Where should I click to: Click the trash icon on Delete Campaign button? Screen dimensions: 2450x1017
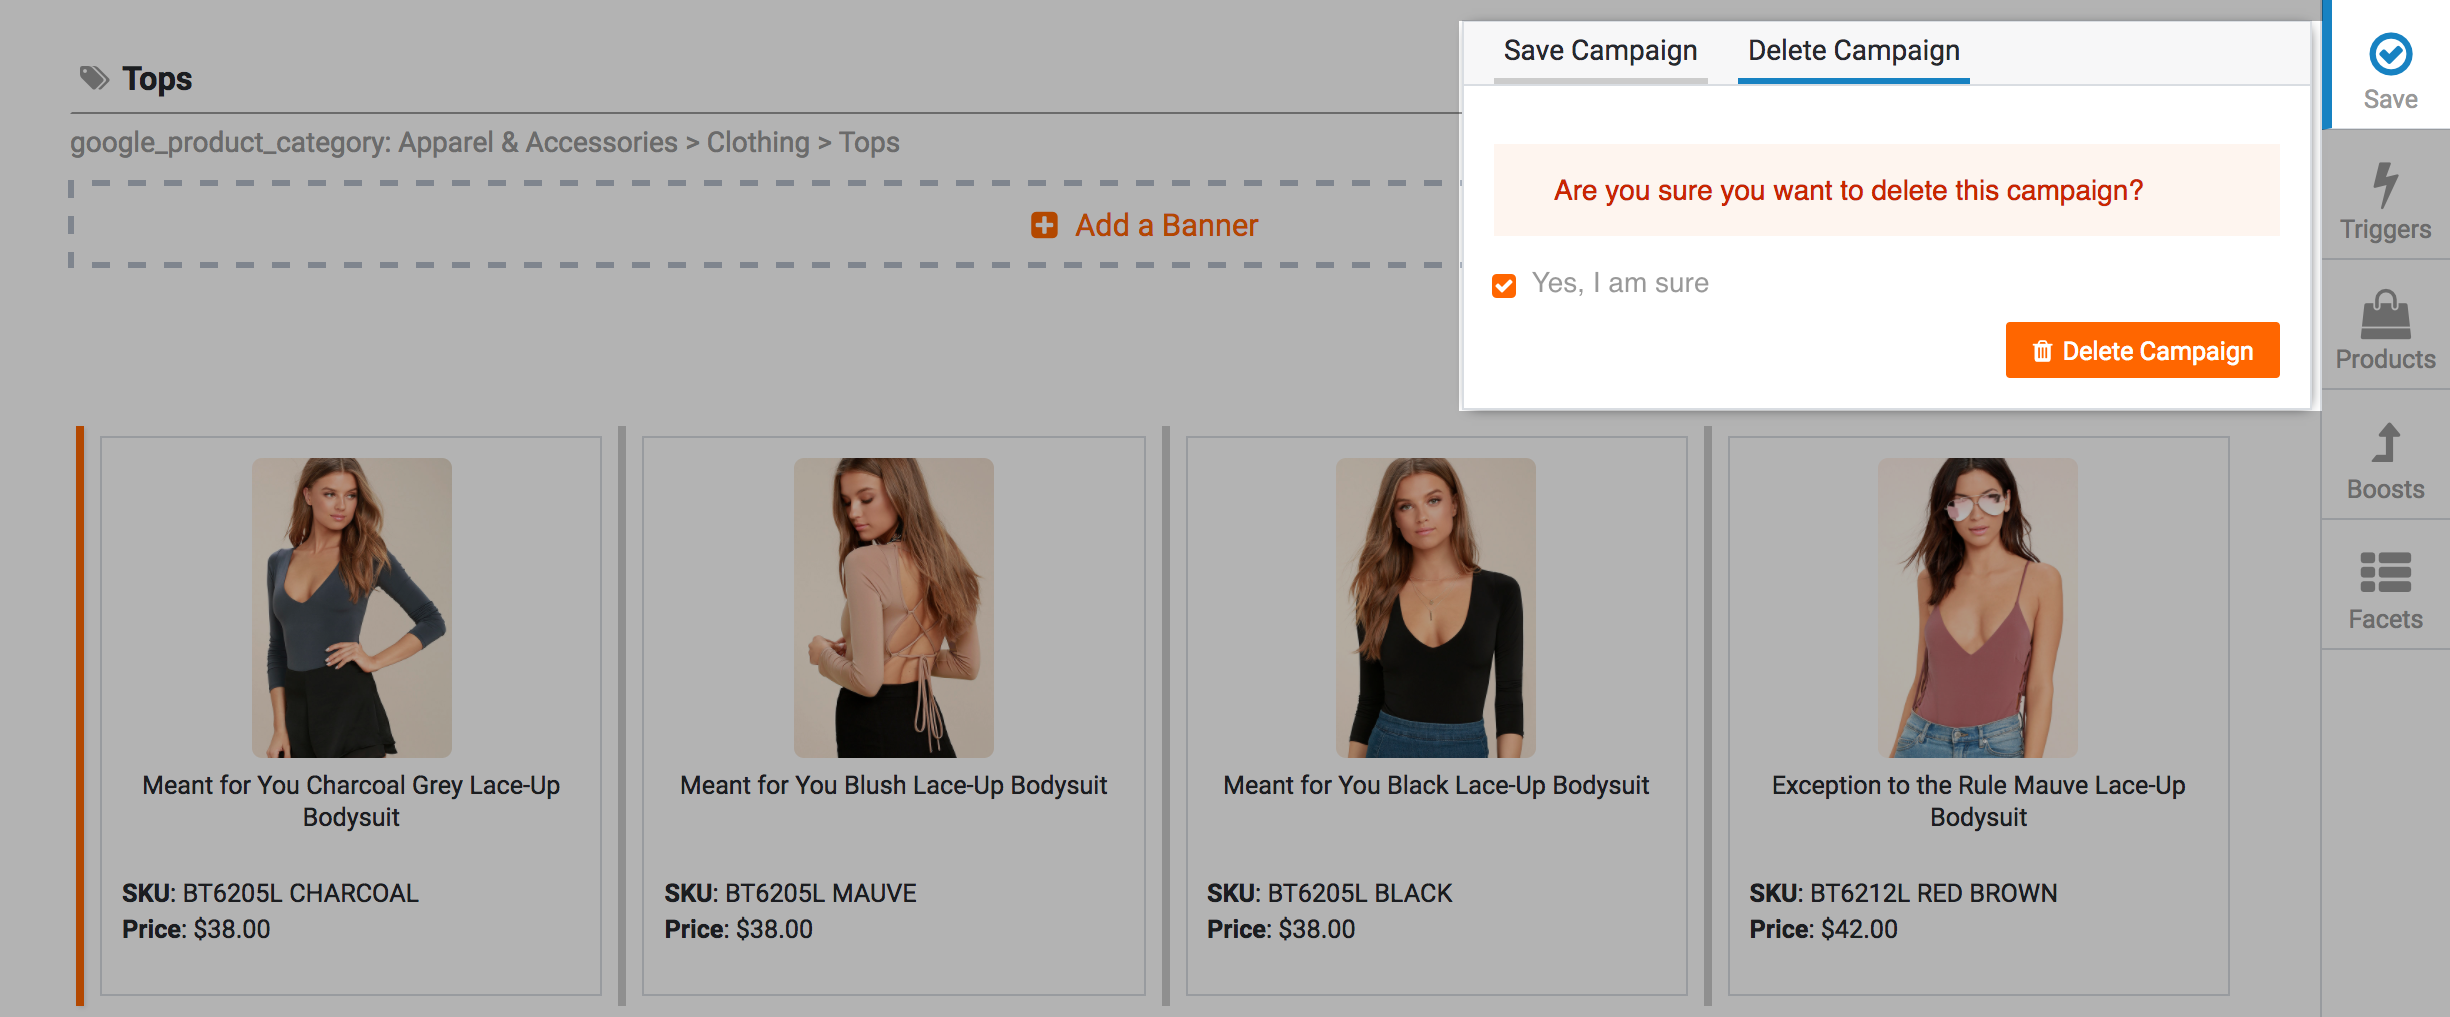pyautogui.click(x=2042, y=351)
